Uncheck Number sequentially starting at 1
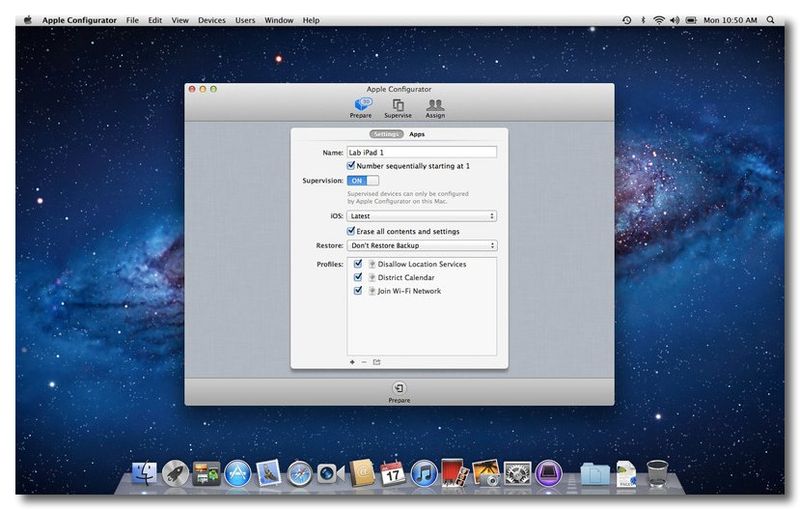The width and height of the screenshot is (800, 510). (351, 165)
